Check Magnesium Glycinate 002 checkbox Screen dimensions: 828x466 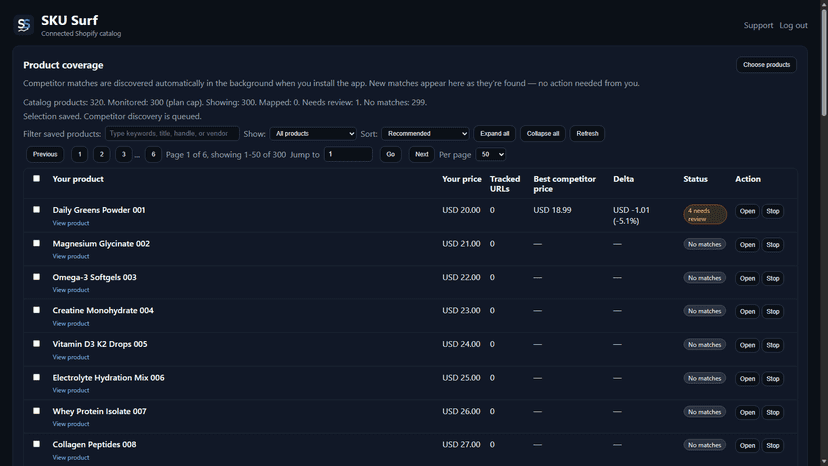click(x=36, y=243)
